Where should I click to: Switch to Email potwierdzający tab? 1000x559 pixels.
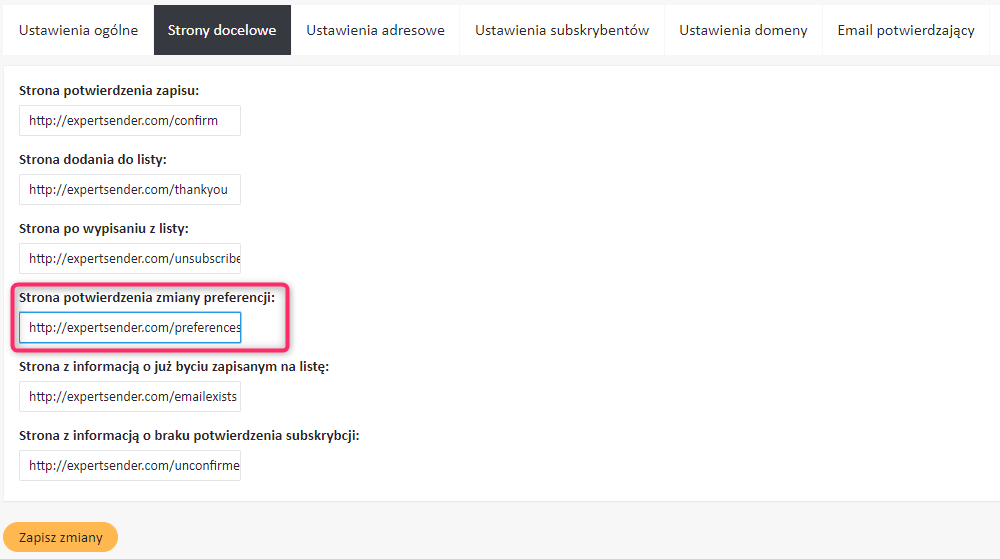906,30
